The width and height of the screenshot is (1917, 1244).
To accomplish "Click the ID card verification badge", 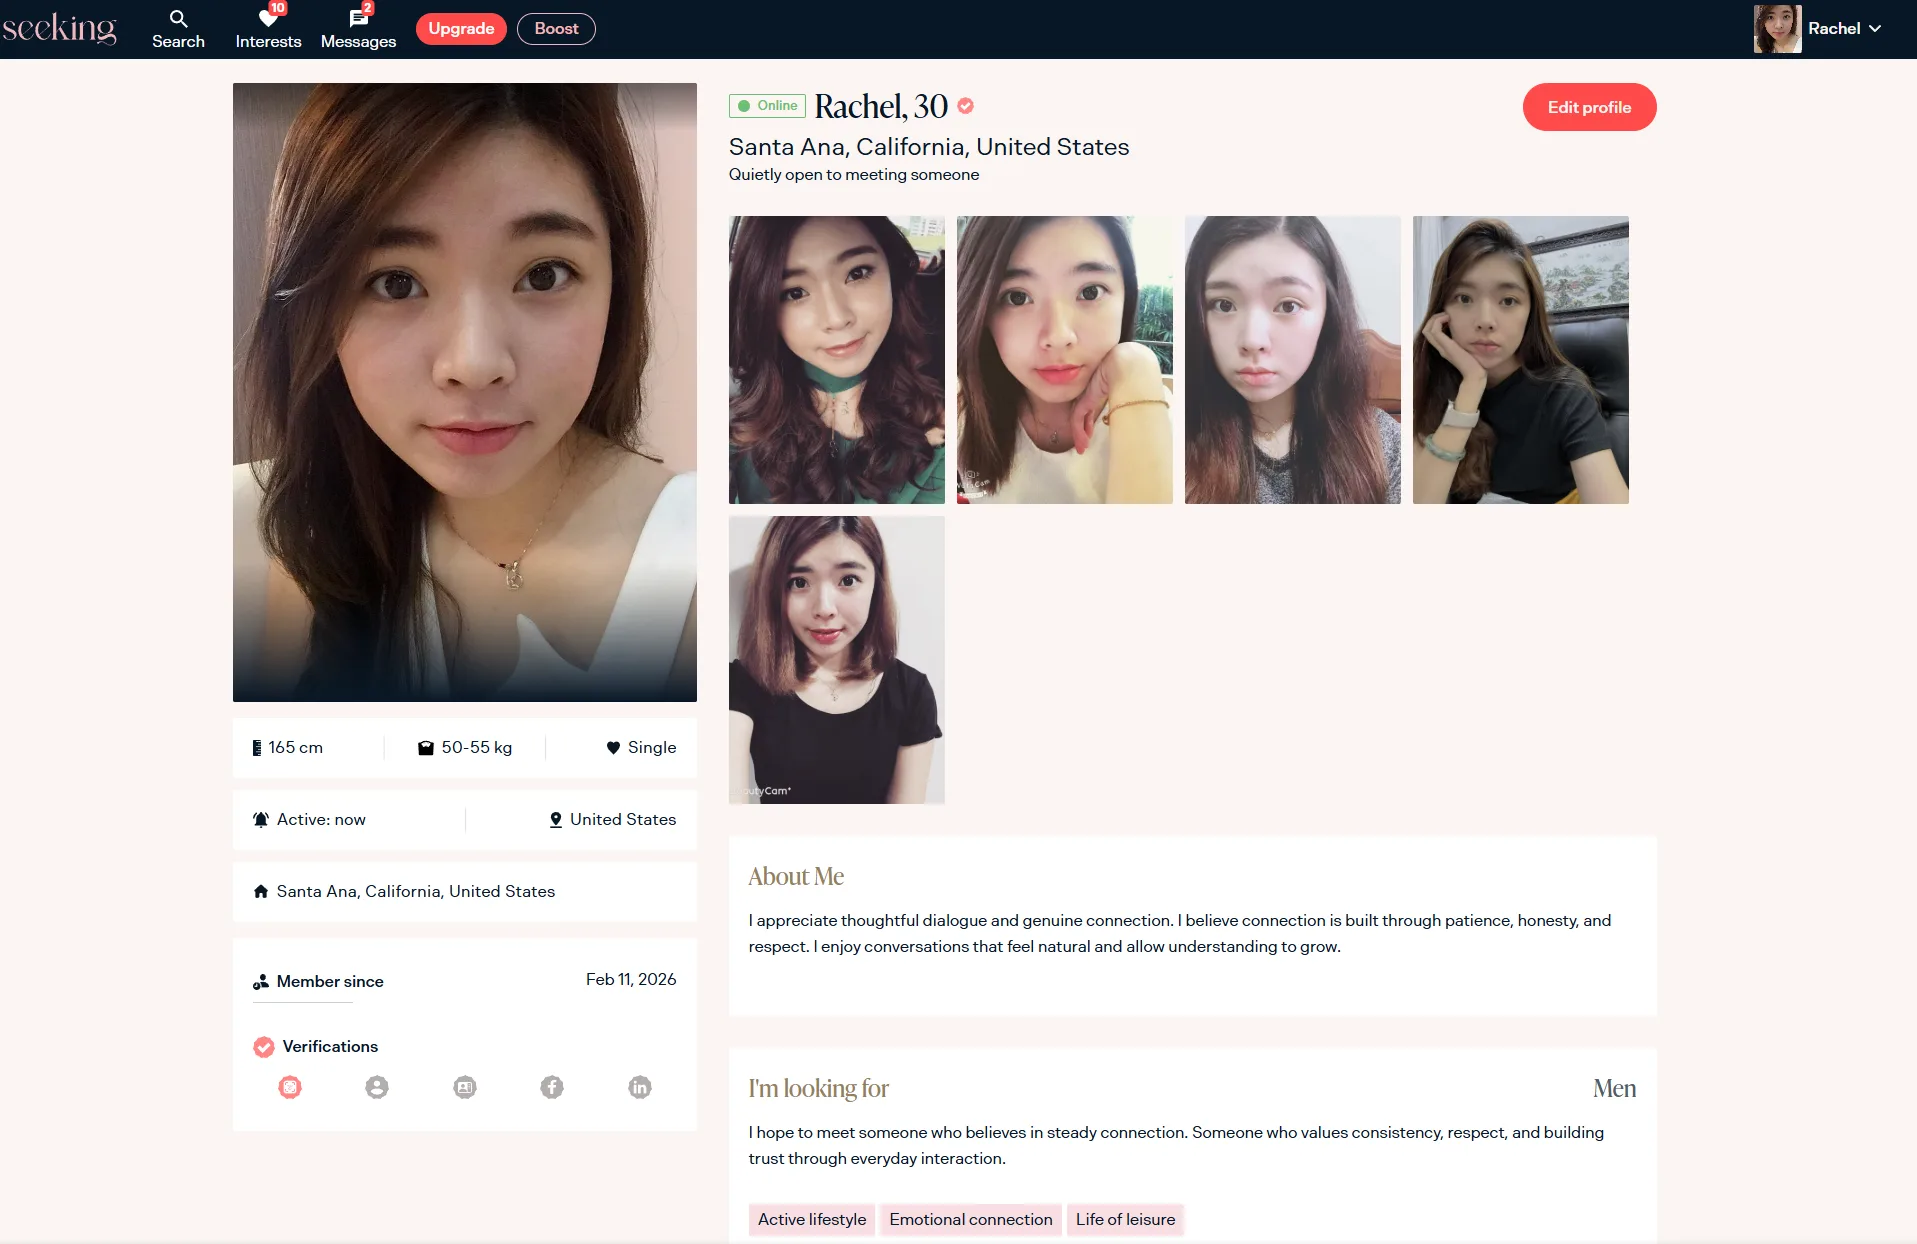I will pyautogui.click(x=465, y=1087).
